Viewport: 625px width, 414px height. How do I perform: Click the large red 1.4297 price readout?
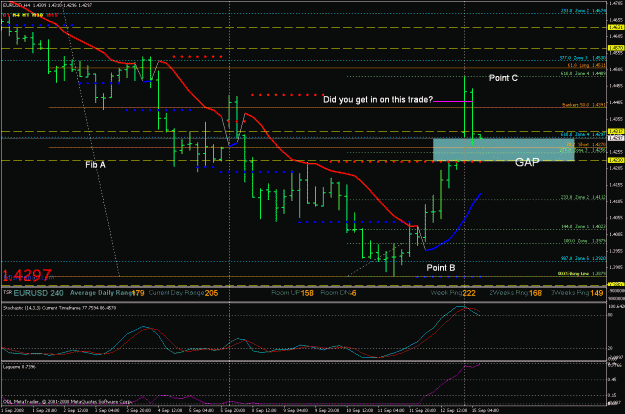click(x=27, y=275)
